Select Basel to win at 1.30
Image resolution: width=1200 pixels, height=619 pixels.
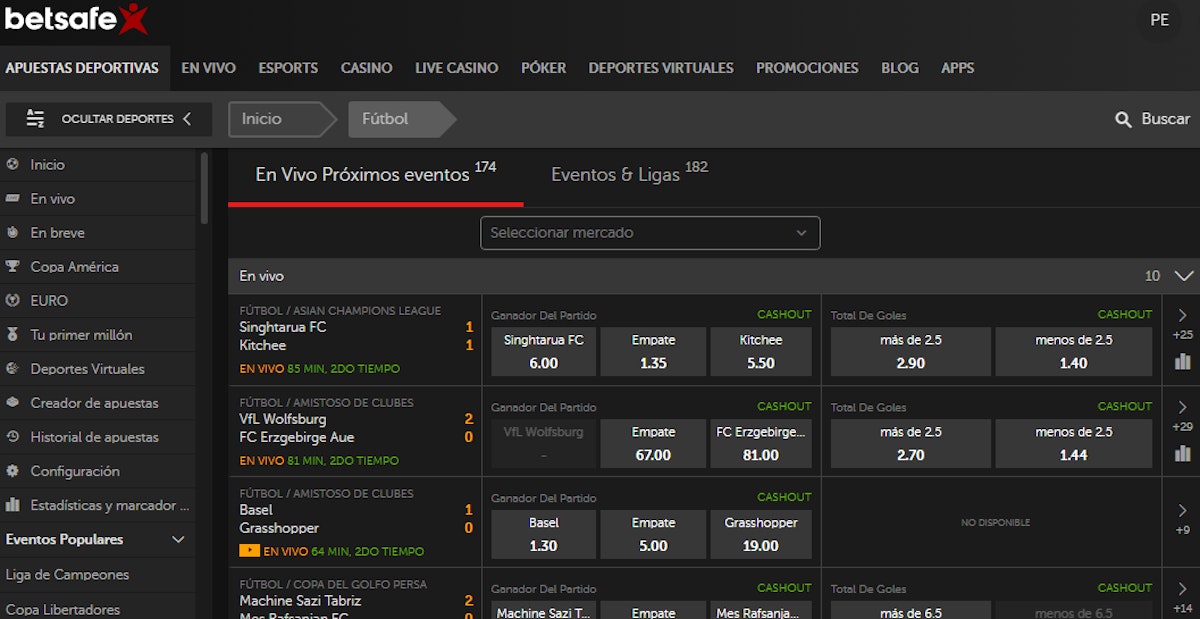(x=543, y=534)
